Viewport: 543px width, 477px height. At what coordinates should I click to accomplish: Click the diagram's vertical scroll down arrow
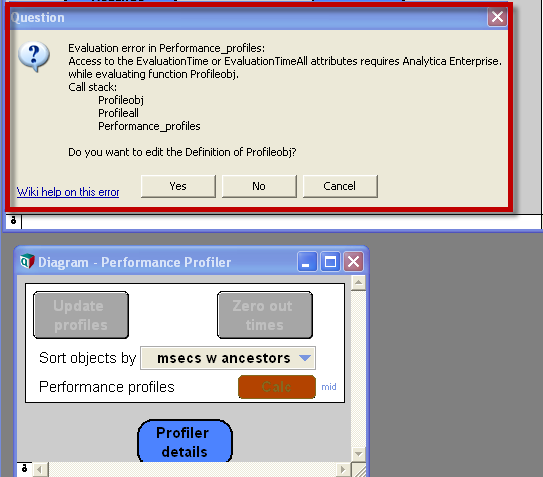coord(358,453)
